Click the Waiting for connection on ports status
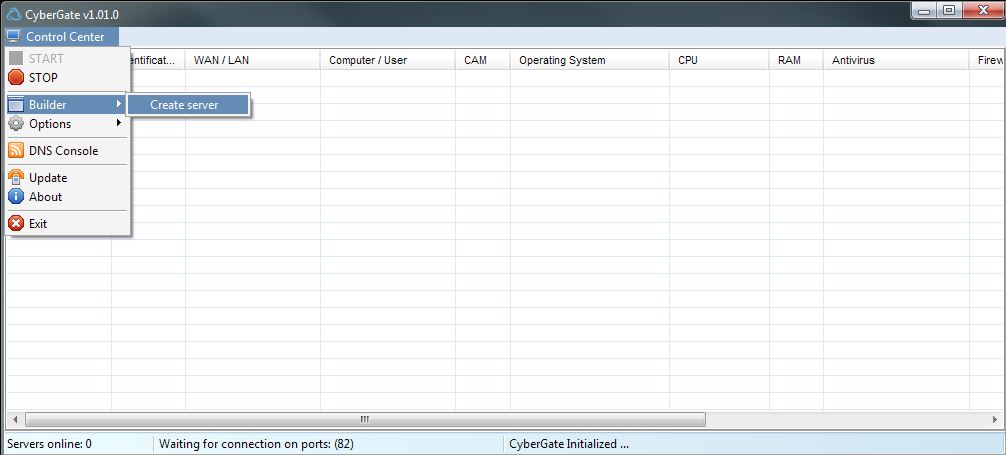The width and height of the screenshot is (1006, 455). 256,443
